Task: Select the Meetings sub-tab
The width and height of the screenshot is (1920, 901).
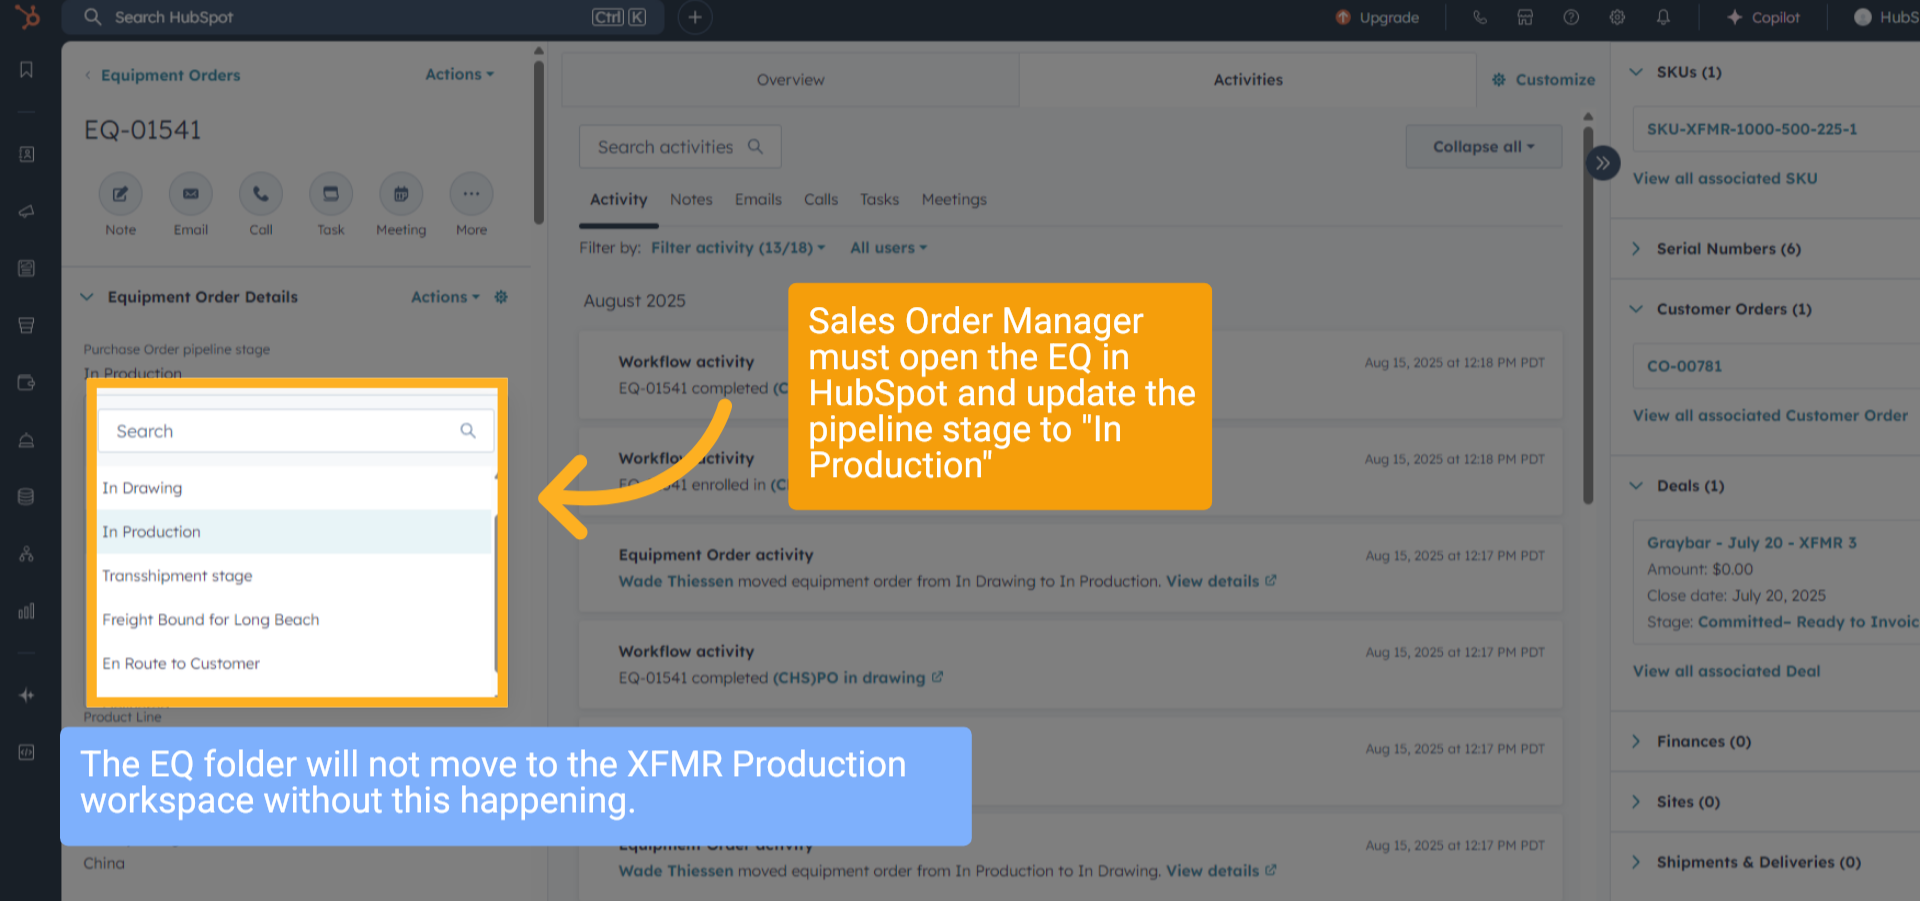Action: click(954, 200)
